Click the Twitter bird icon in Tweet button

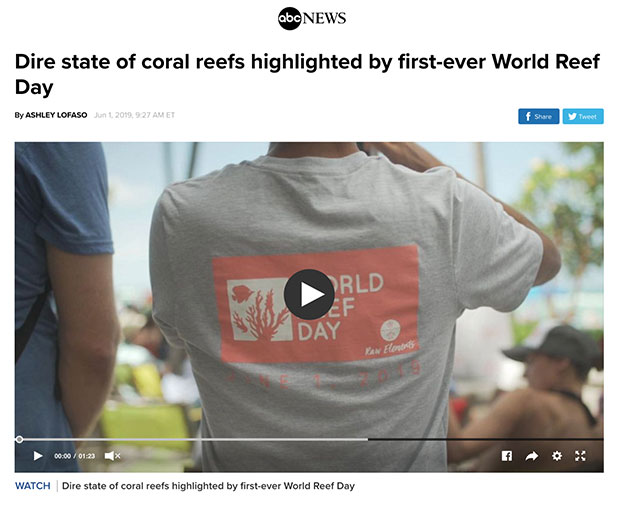tap(572, 116)
